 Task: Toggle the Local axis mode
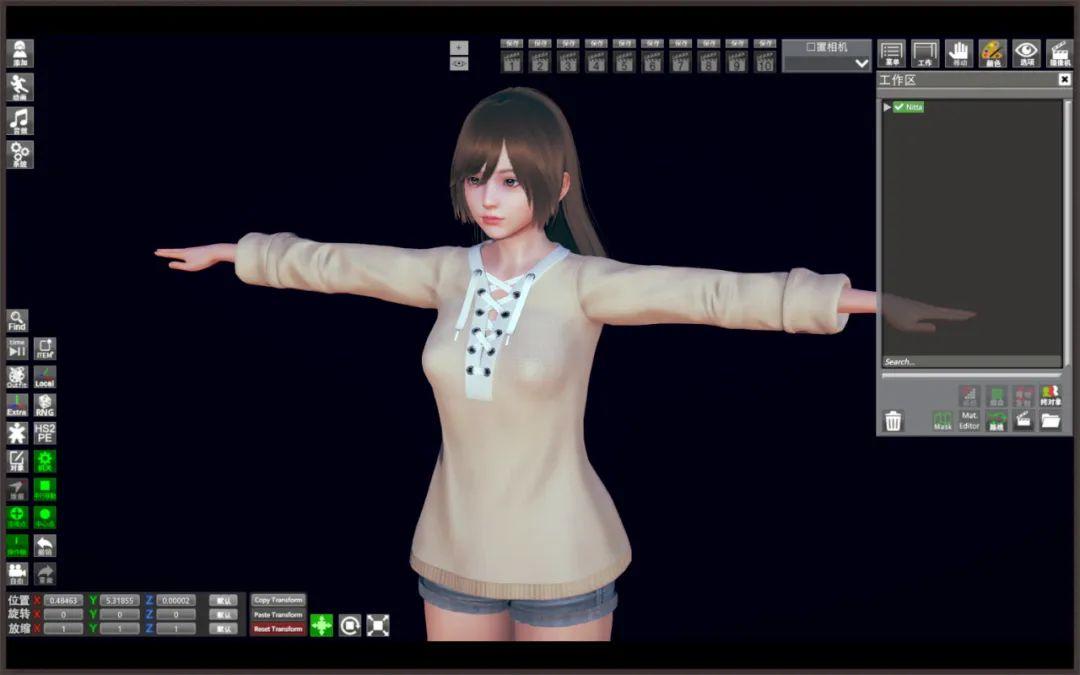pos(45,377)
